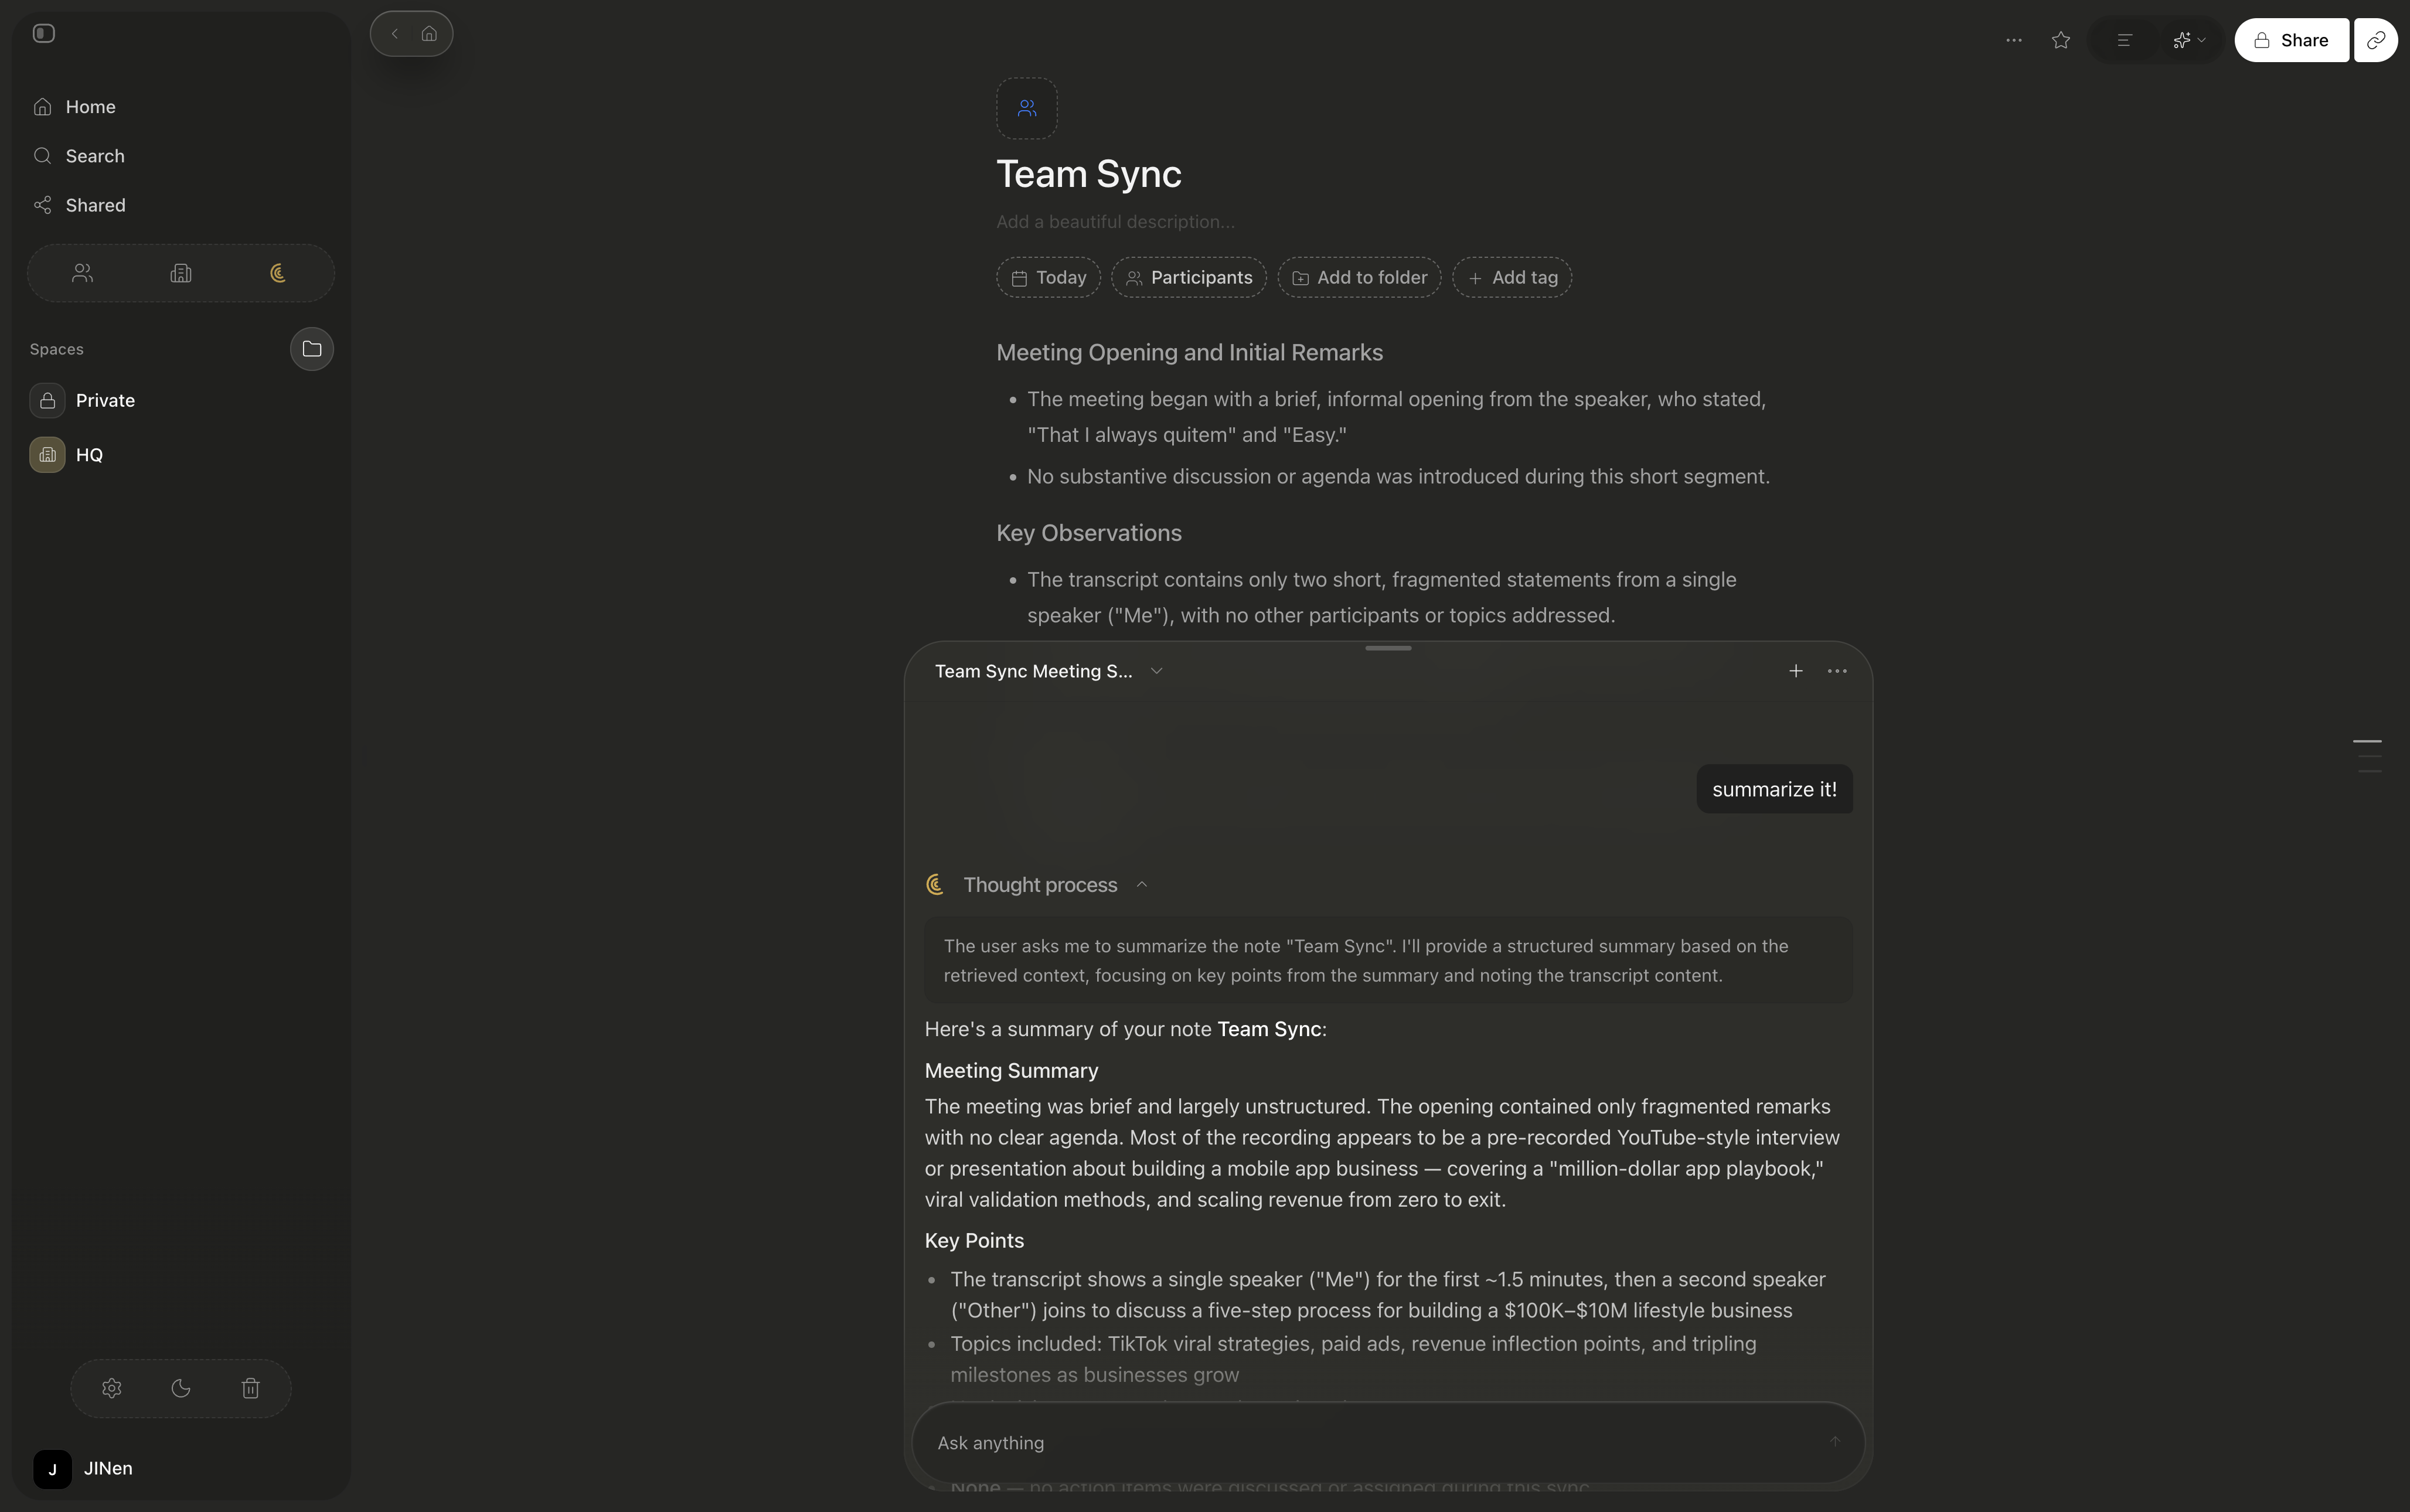Go back with the left chevron

tap(394, 34)
